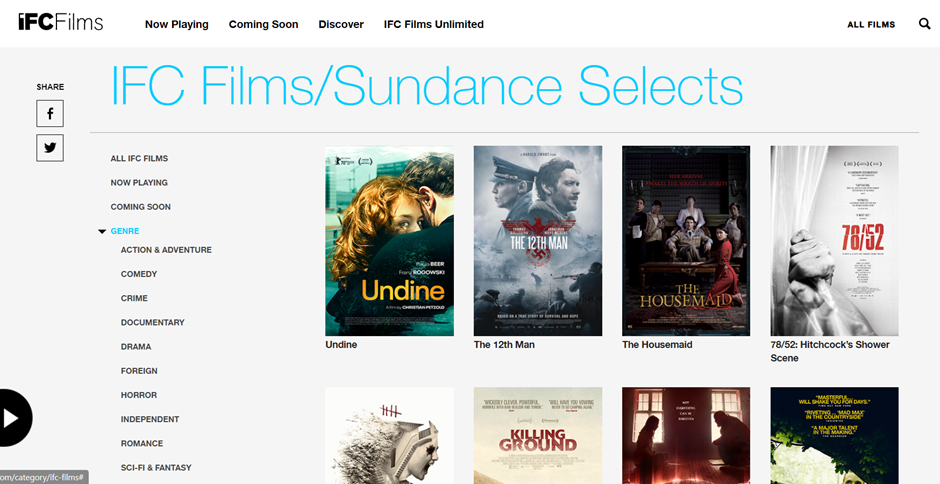Choose the Independent genre

(x=150, y=419)
